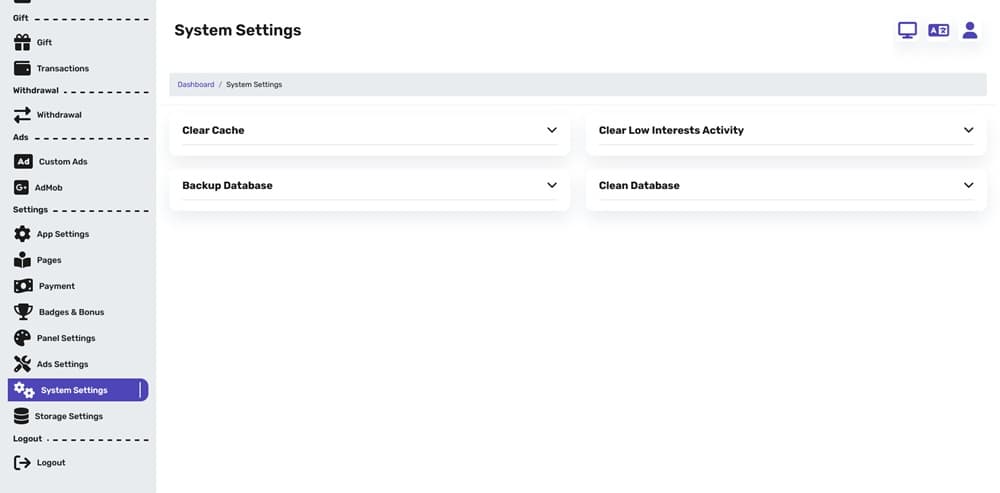Click the Panel Settings palette icon
Screen dimensions: 1000x493
pyautogui.click(x=22, y=338)
